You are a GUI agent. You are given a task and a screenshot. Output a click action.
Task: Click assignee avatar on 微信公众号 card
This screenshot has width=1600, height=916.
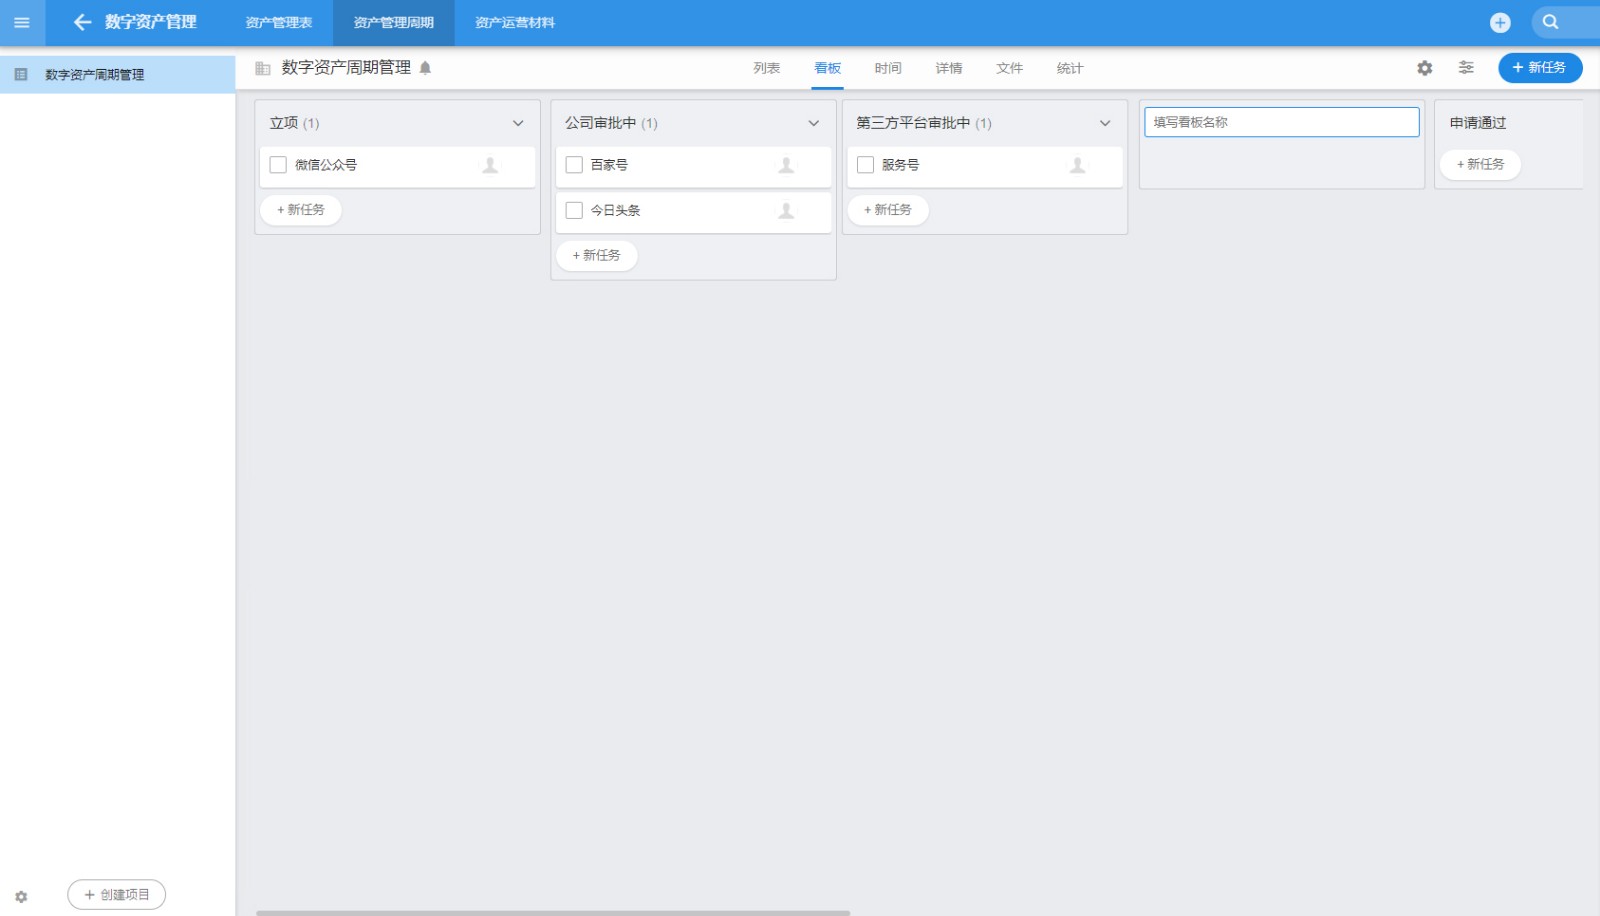pyautogui.click(x=490, y=165)
